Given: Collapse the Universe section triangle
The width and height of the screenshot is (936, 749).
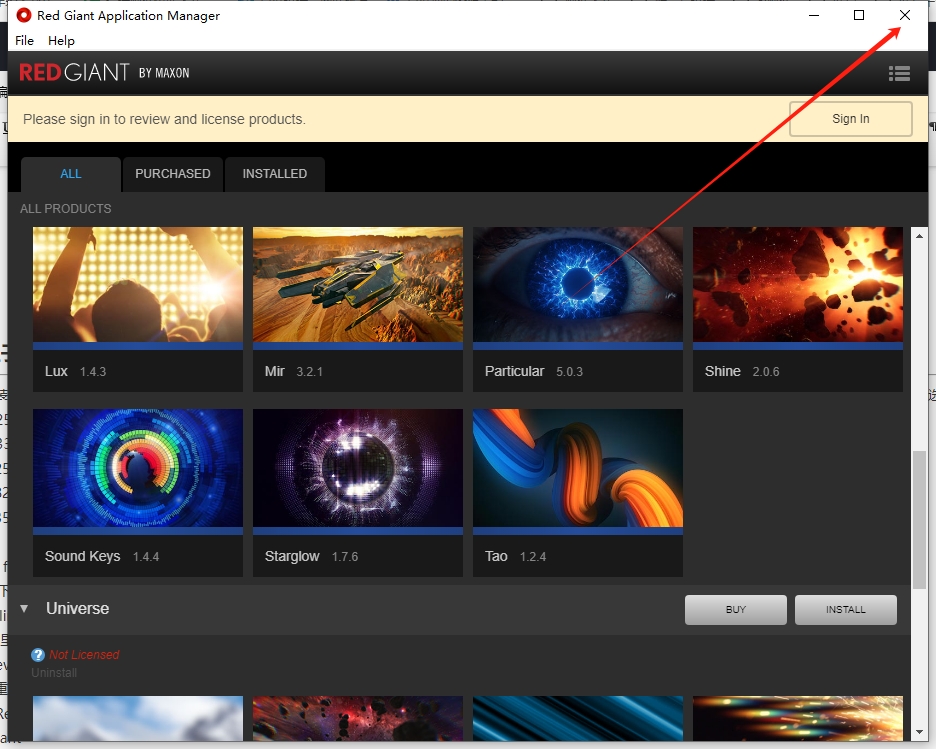Looking at the screenshot, I should tap(24, 609).
